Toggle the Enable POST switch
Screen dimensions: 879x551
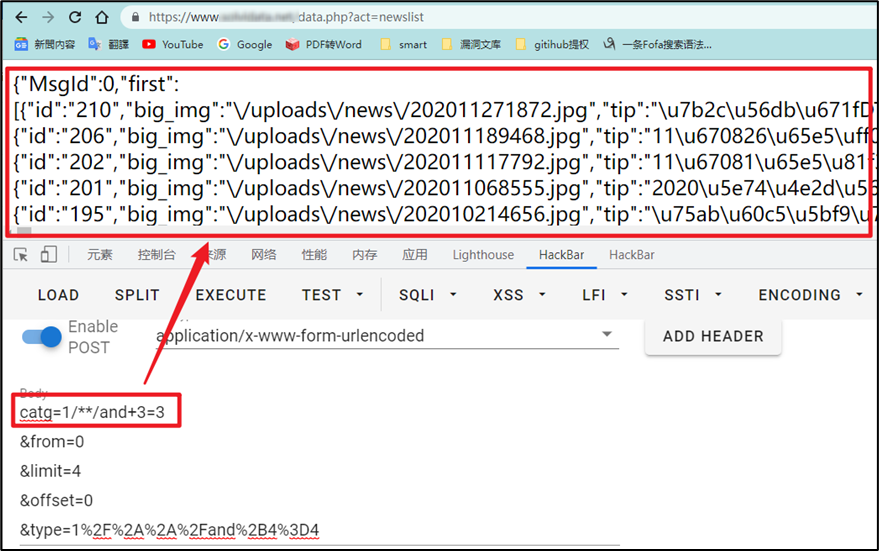pos(41,337)
